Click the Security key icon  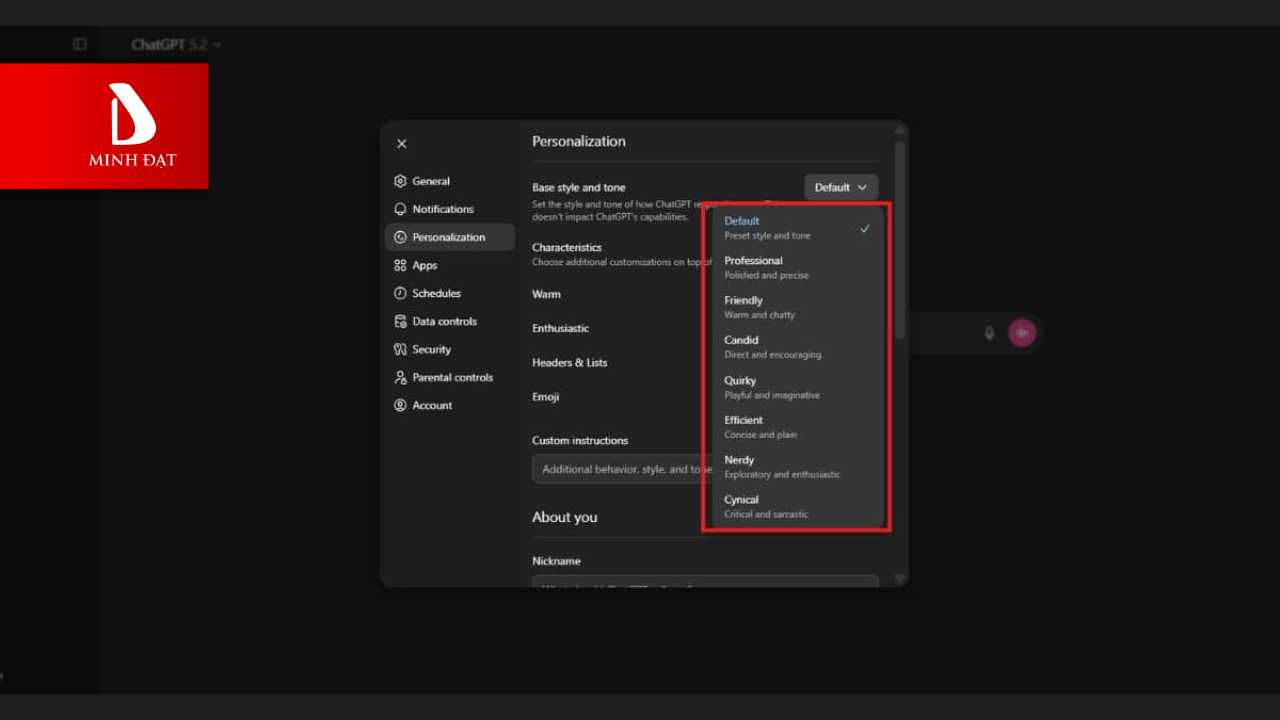tap(400, 349)
